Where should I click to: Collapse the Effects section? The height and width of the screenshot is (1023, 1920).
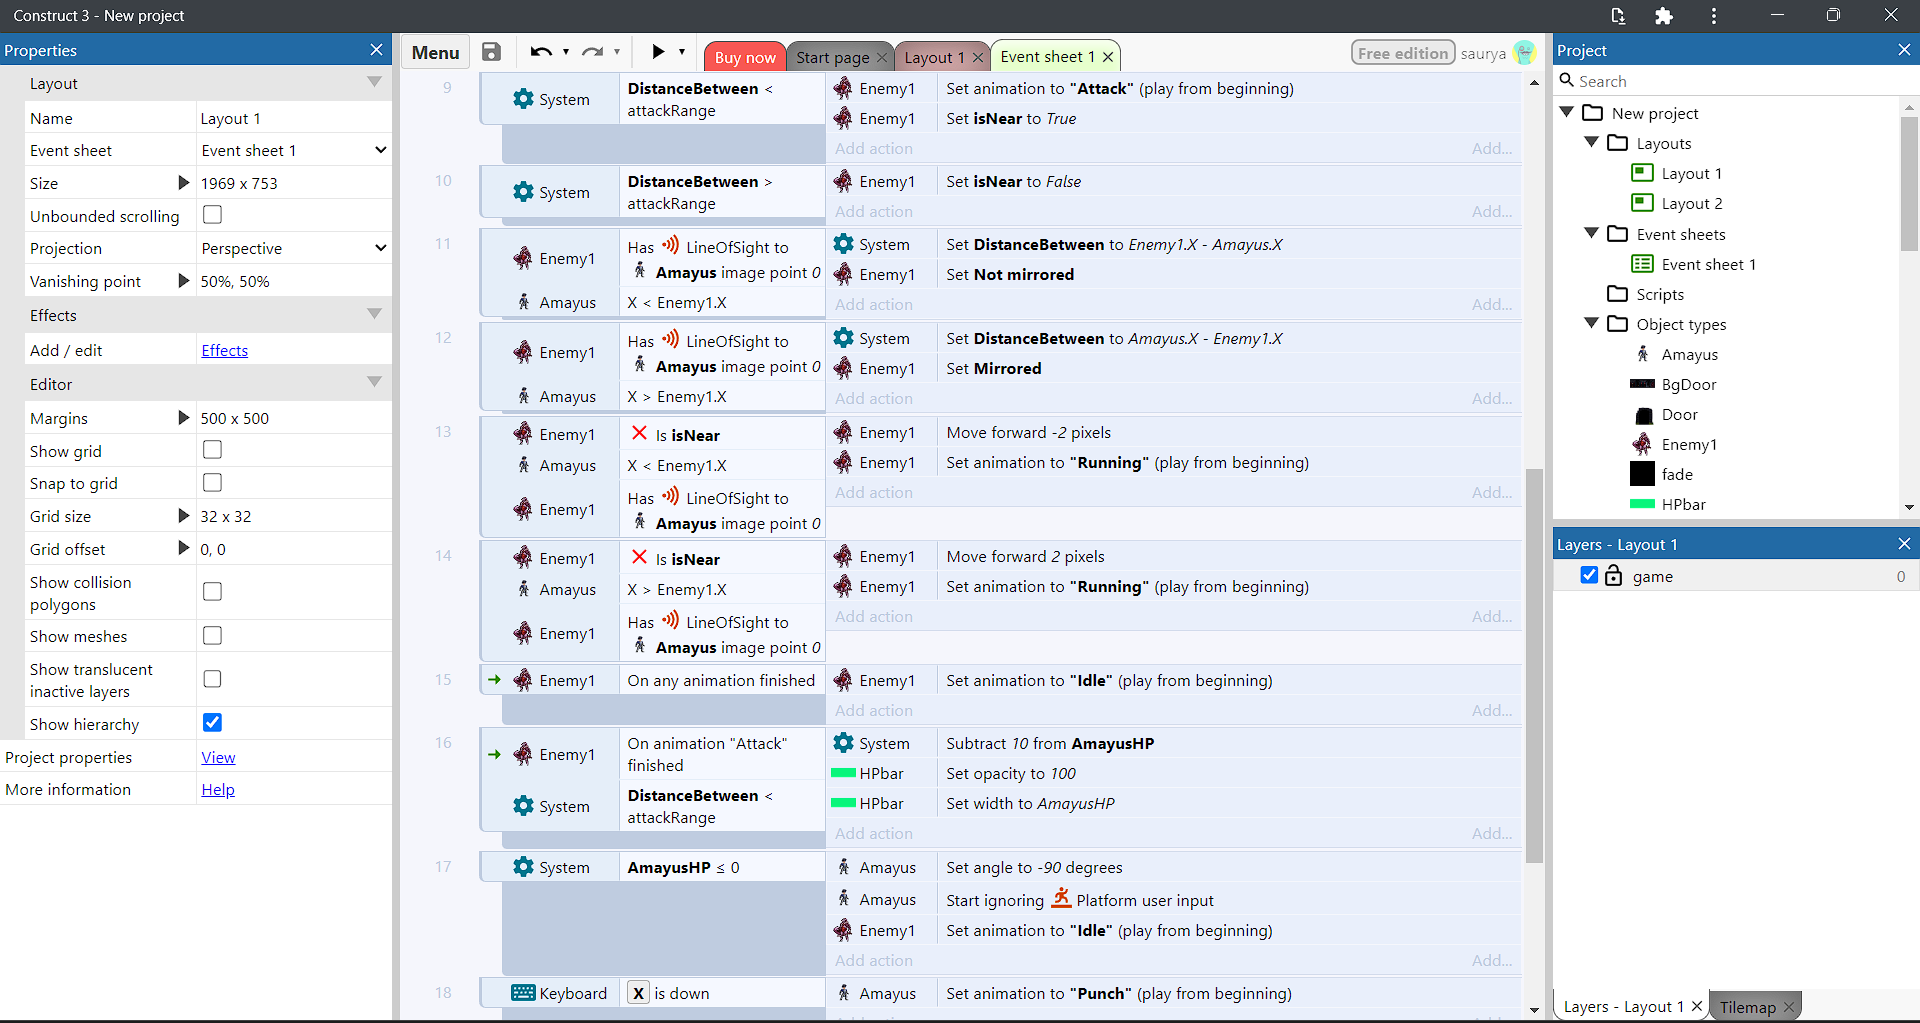374,314
